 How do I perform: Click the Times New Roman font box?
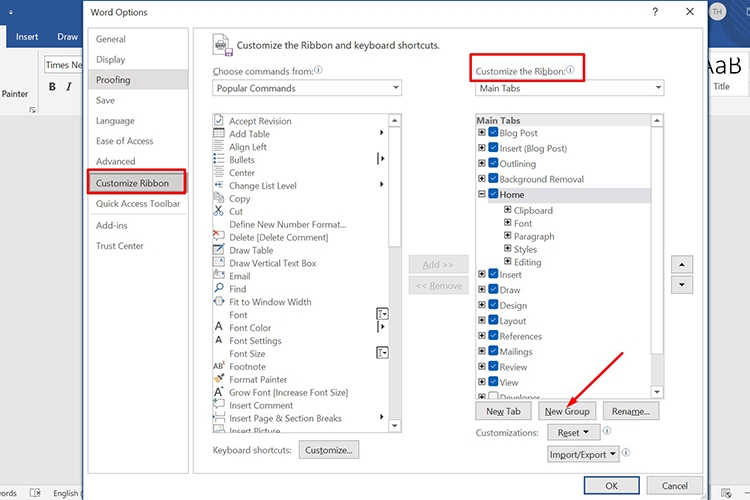coord(63,65)
